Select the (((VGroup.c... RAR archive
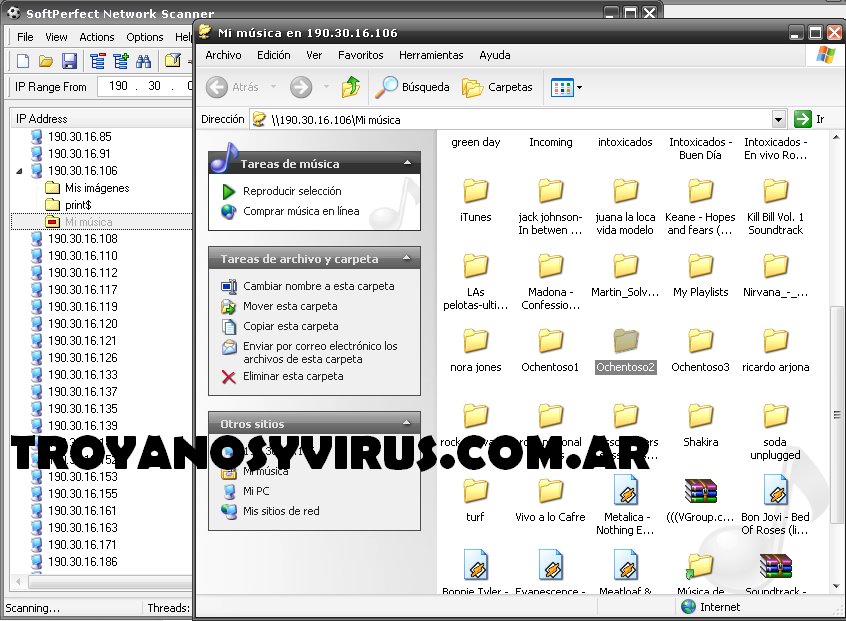Viewport: 846px width, 621px height. coord(700,491)
